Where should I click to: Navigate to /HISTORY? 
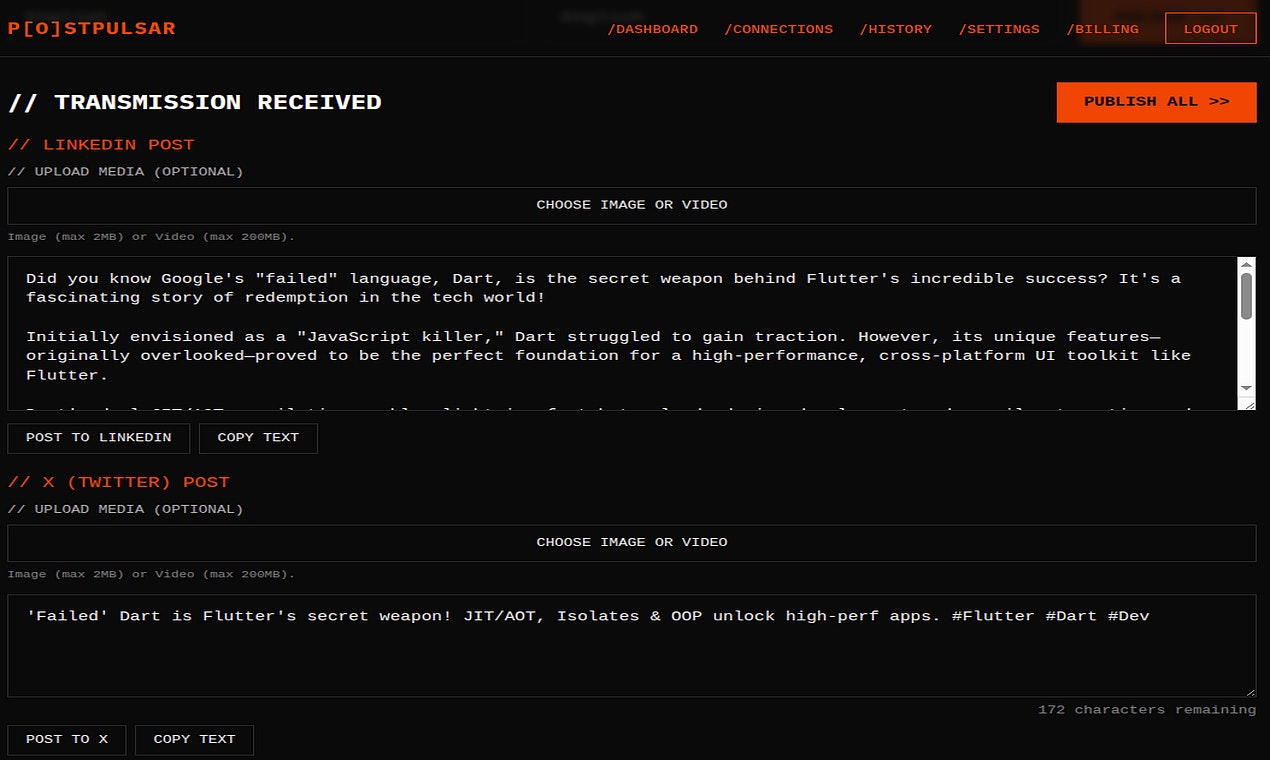896,29
